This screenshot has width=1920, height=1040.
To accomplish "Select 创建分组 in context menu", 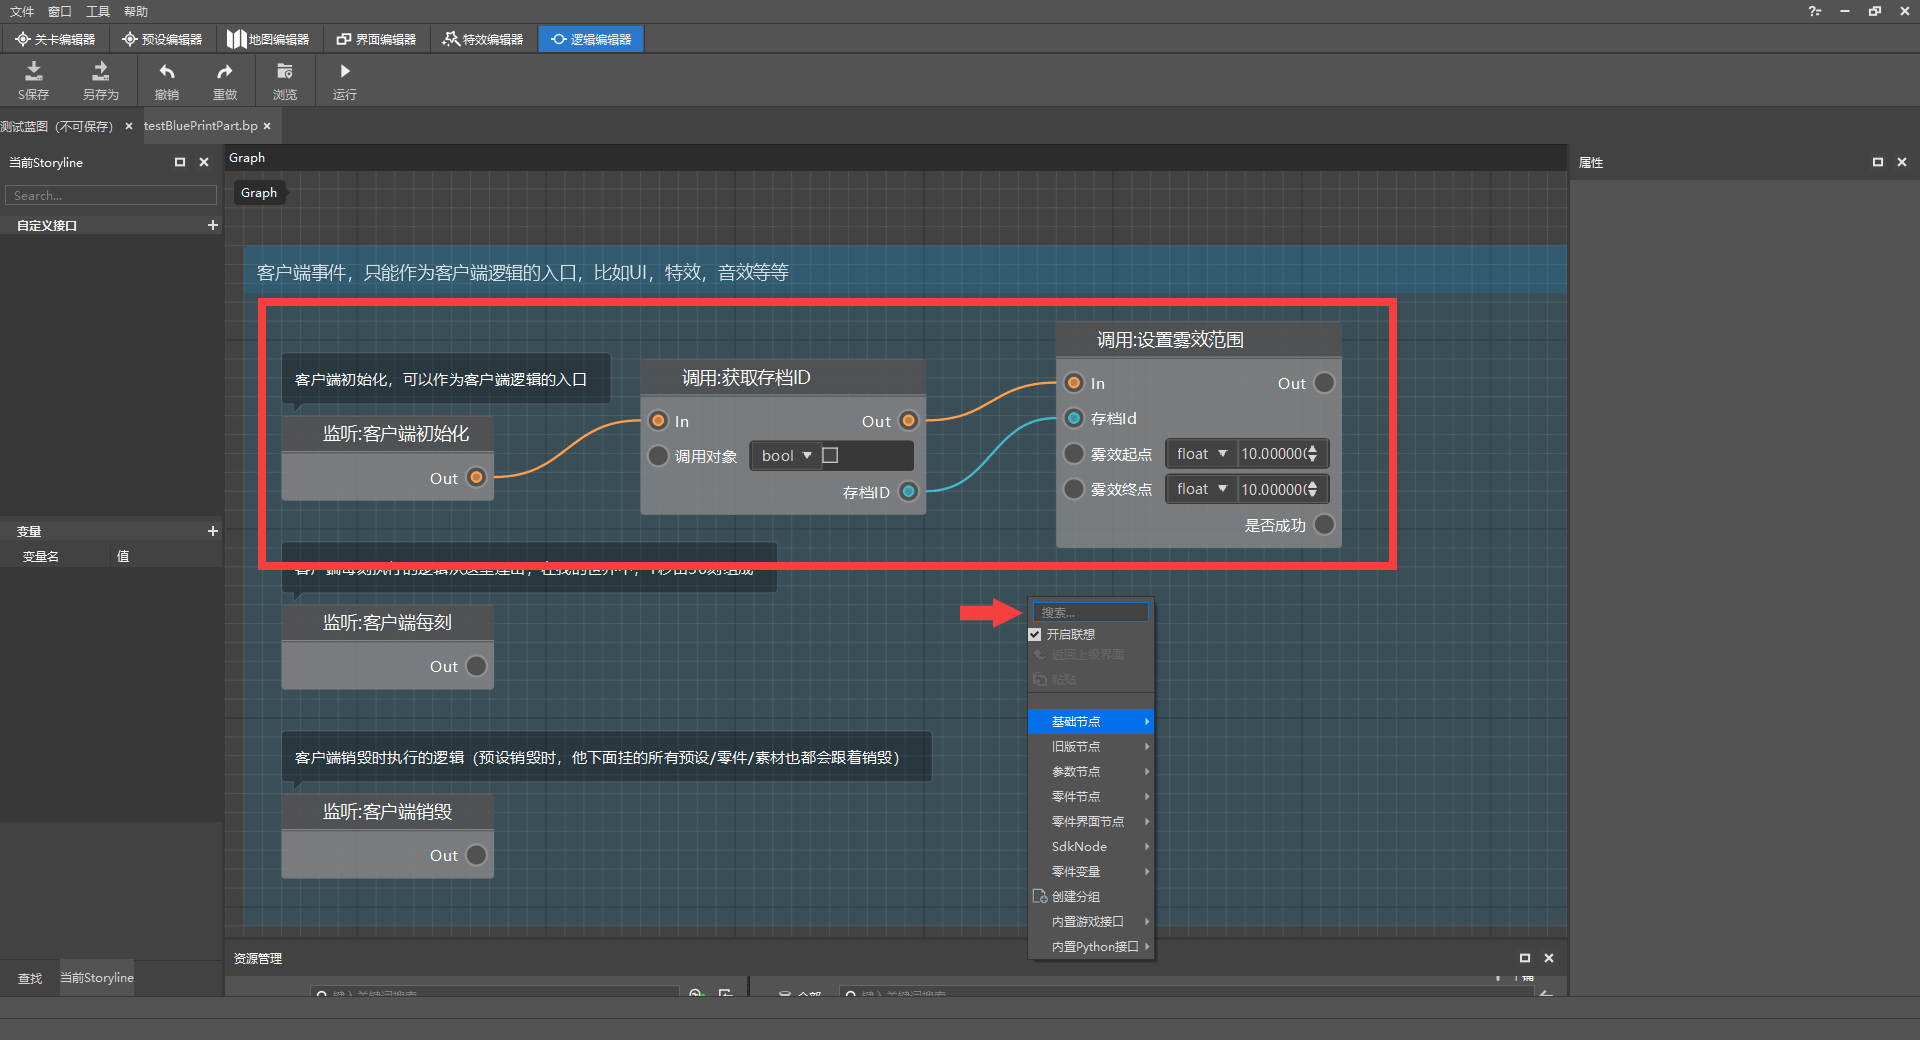I will (1091, 897).
